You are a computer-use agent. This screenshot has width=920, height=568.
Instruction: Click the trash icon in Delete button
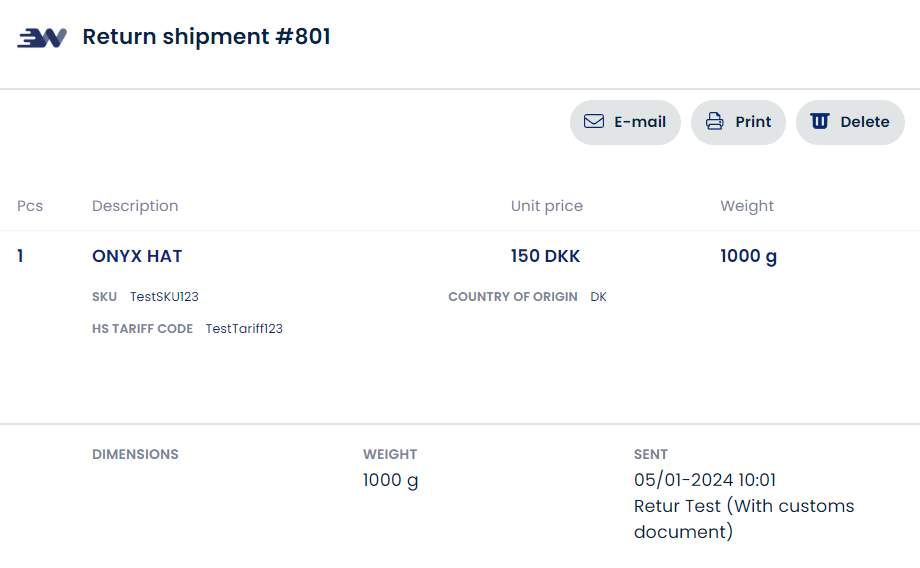[x=820, y=122]
